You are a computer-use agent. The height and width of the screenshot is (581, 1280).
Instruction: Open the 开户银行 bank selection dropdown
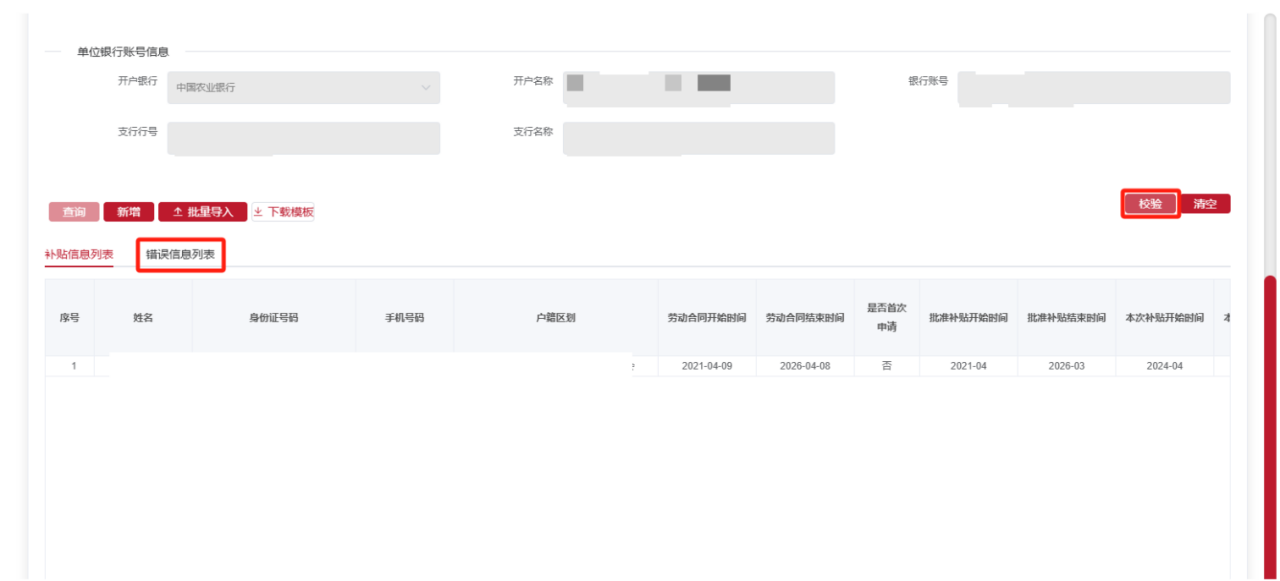(x=305, y=88)
